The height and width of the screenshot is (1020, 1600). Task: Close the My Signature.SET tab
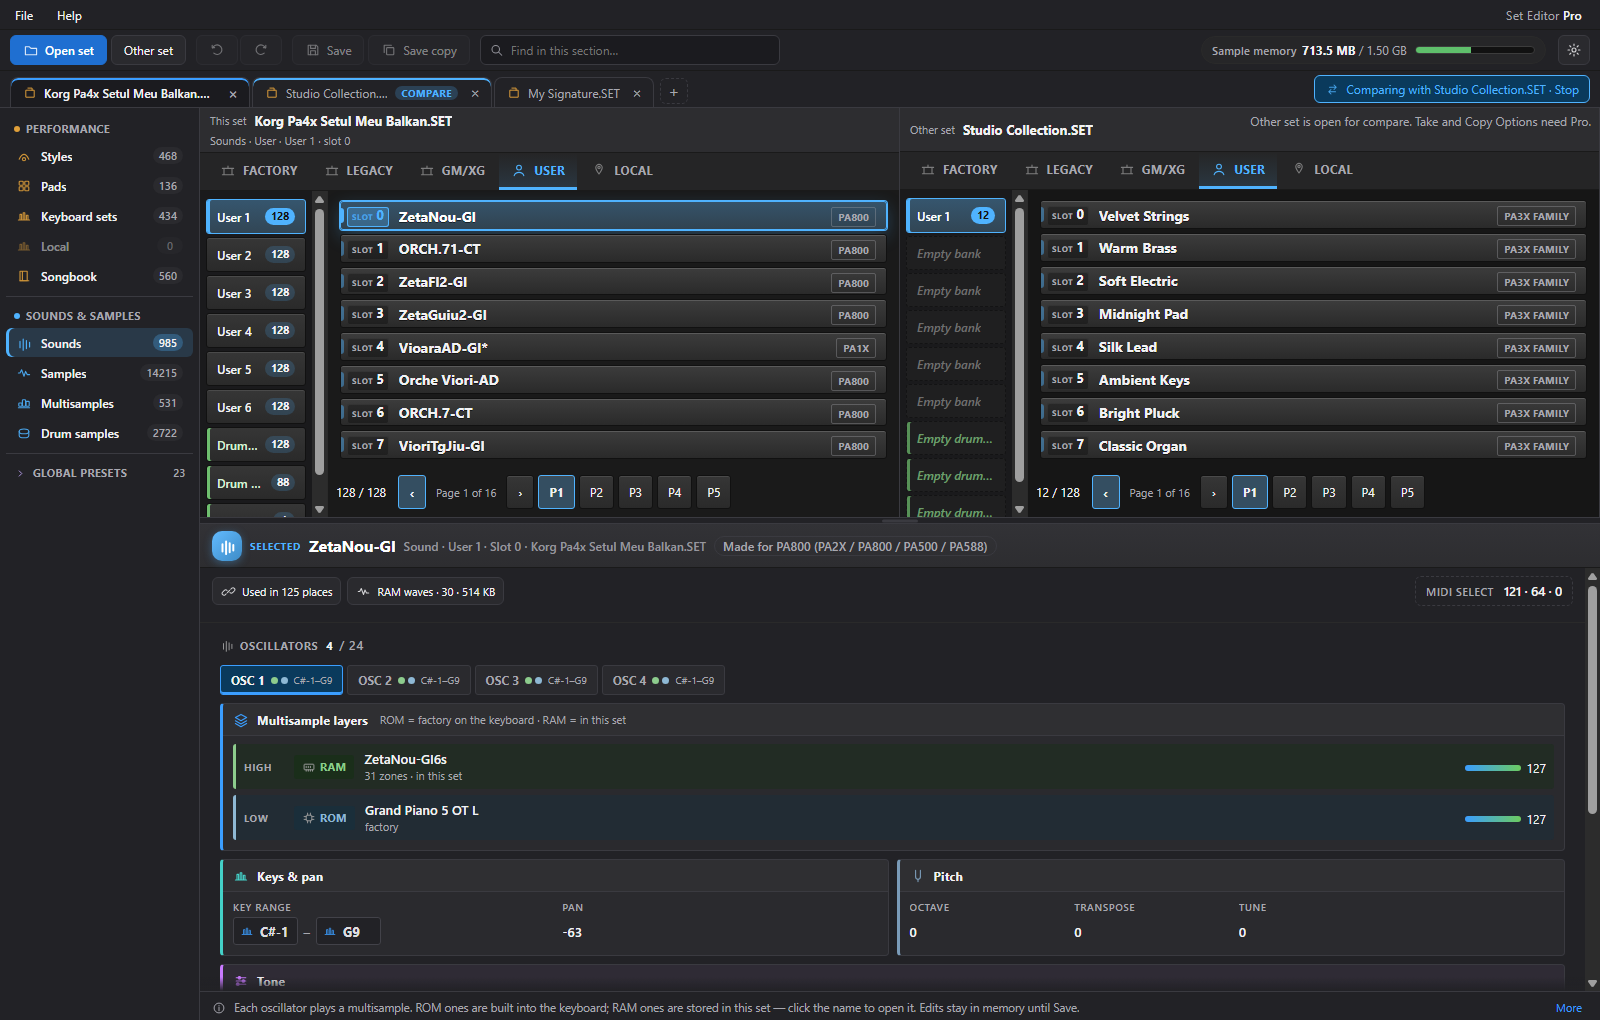click(x=637, y=94)
